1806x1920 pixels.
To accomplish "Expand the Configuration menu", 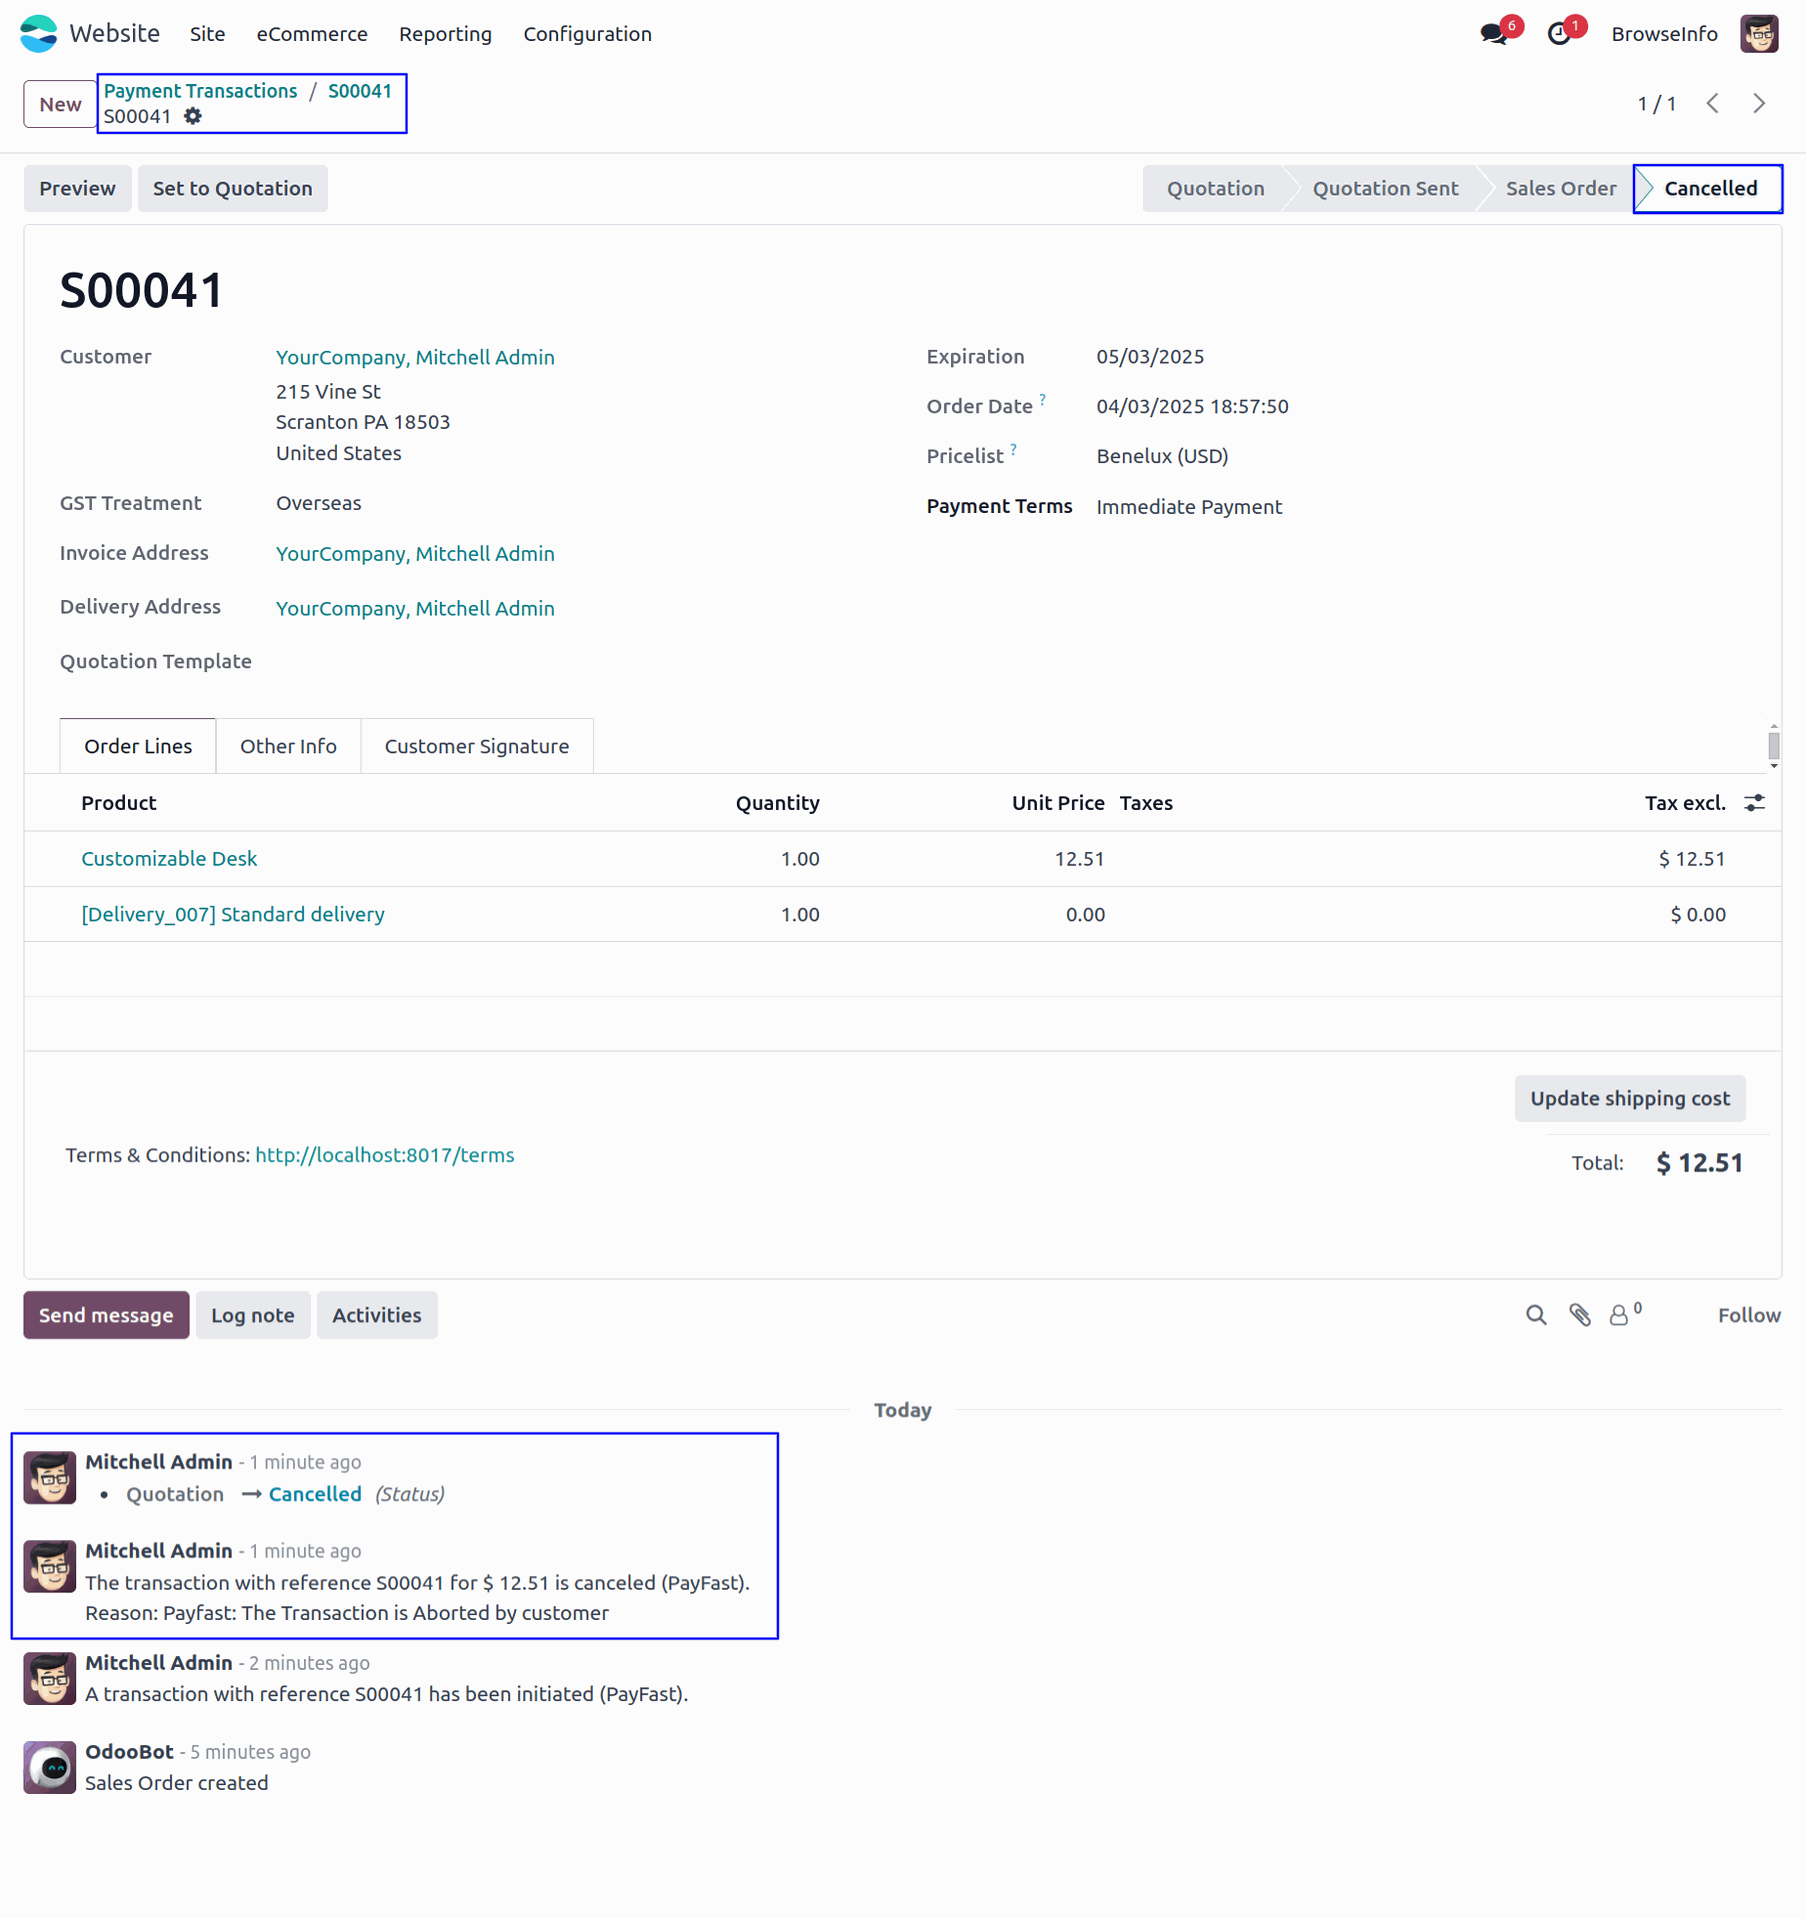I will pos(587,34).
